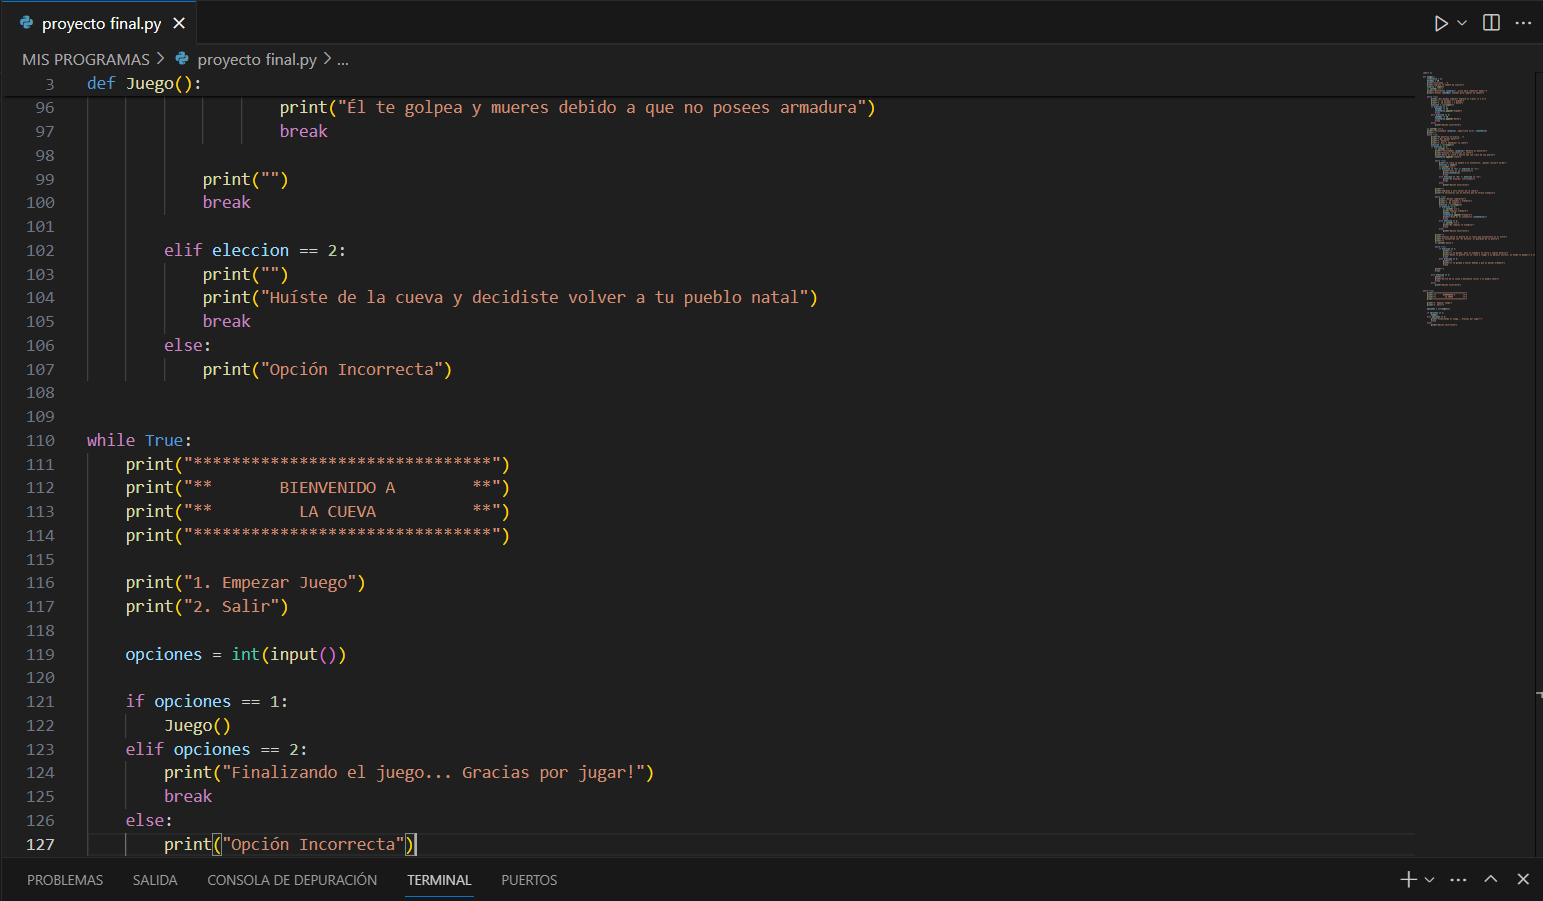
Task: Run the Python file with play button
Action: point(1441,23)
